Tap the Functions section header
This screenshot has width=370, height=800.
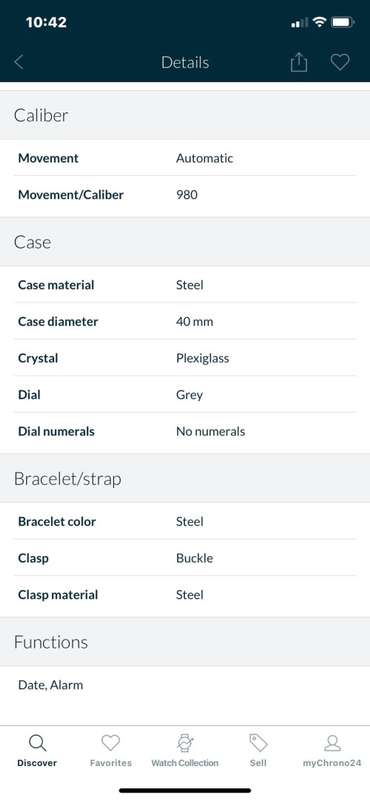point(185,642)
